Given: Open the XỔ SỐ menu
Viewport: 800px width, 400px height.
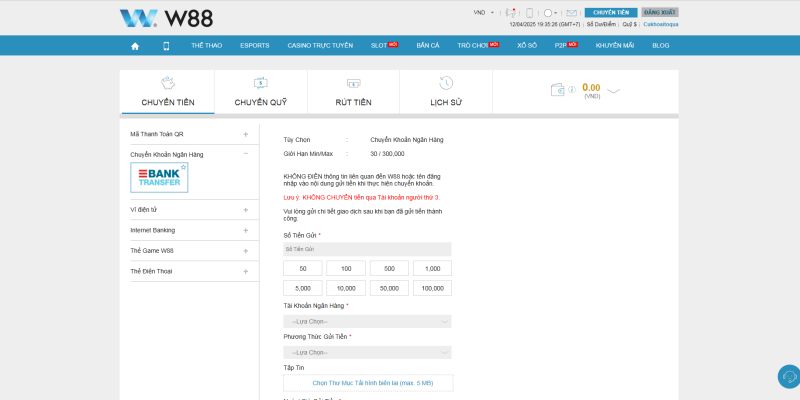Looking at the screenshot, I should [527, 45].
